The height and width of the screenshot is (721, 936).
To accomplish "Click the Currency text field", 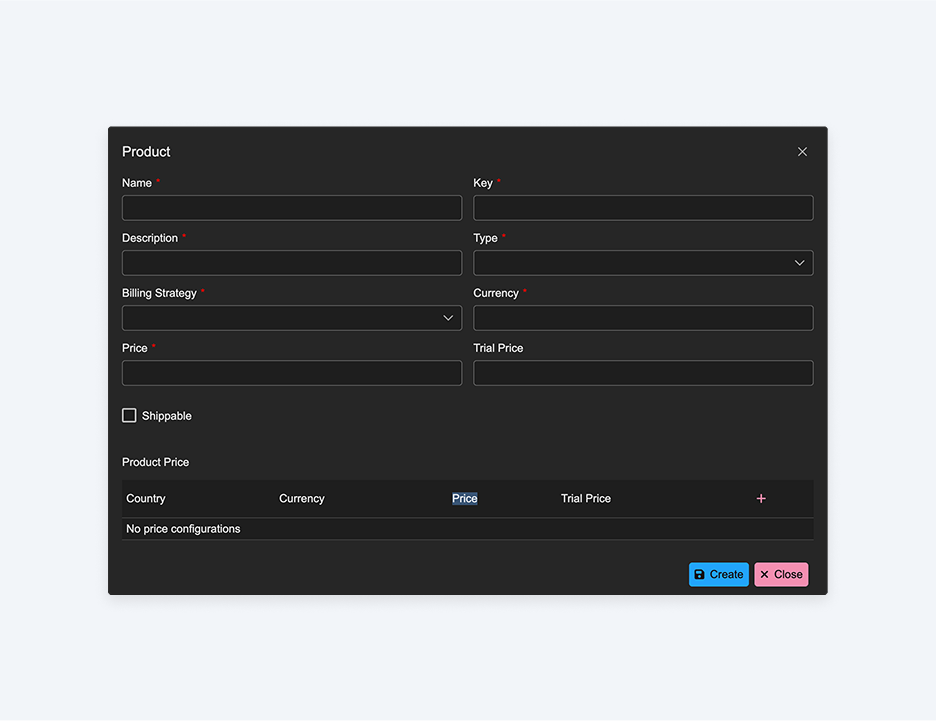I will [643, 318].
